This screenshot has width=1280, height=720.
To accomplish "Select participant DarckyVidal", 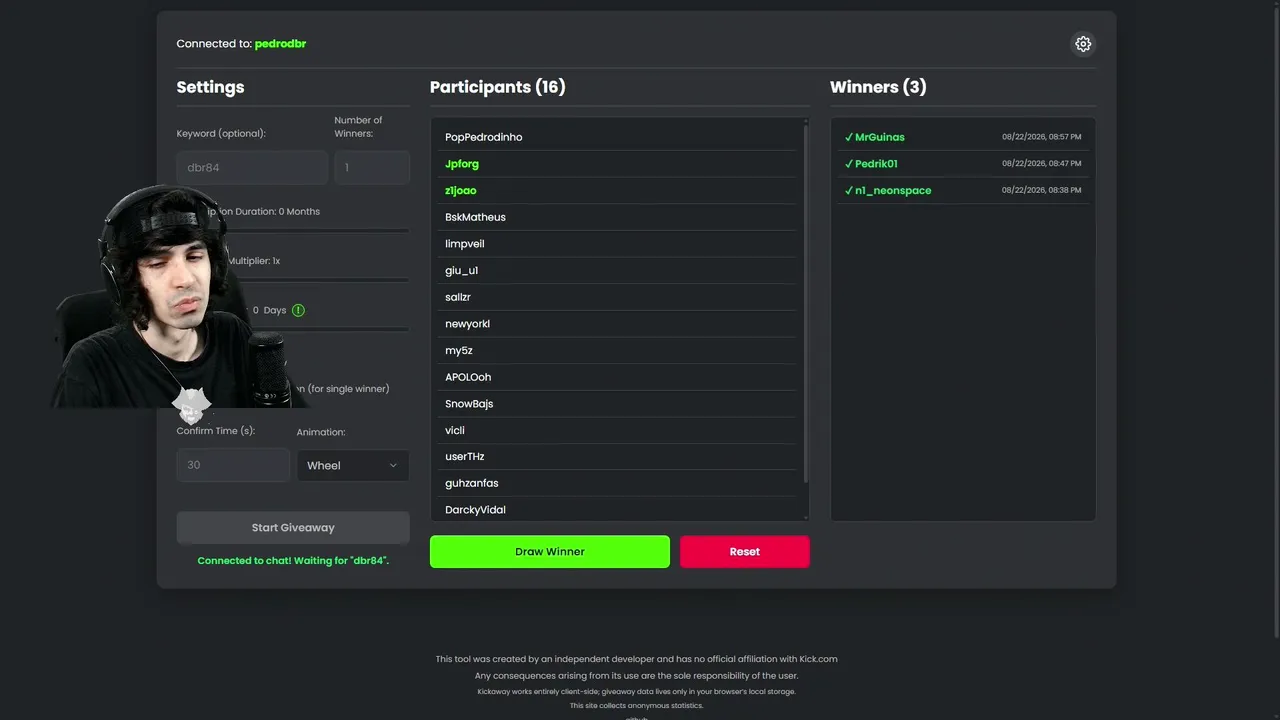I will [619, 509].
